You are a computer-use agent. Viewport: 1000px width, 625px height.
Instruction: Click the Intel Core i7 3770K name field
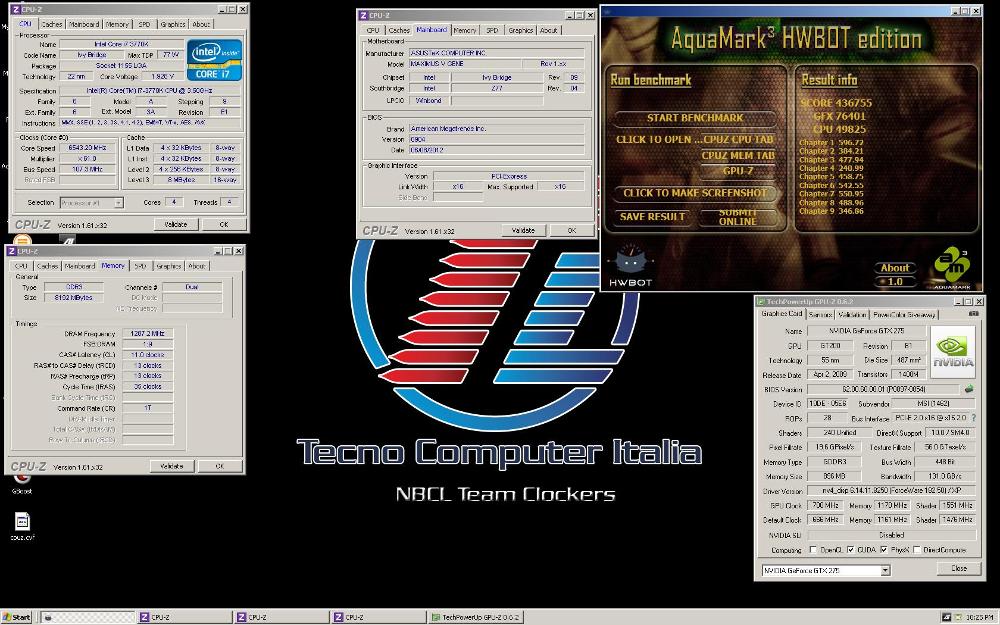(x=121, y=44)
